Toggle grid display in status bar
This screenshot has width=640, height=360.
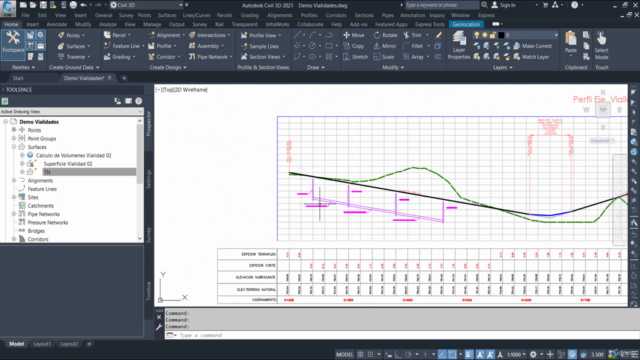click(x=360, y=354)
